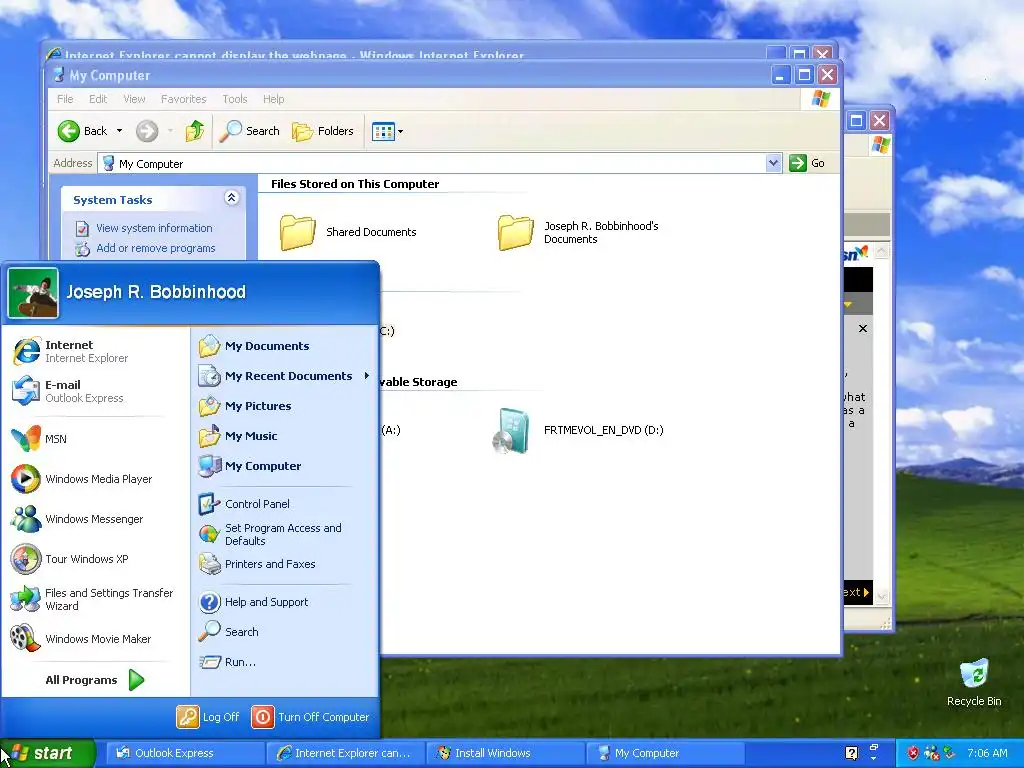Image resolution: width=1024 pixels, height=768 pixels.
Task: Switch to Outlook Express taskbar button
Action: 184,753
